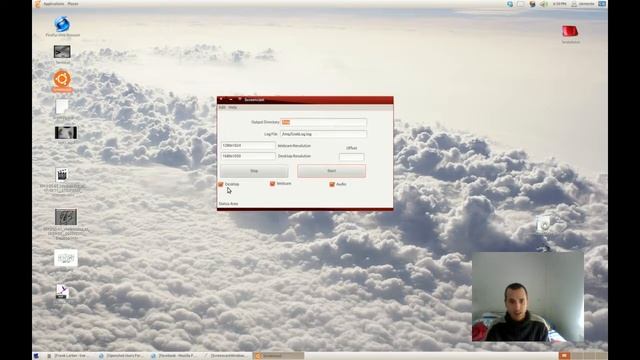Click the Offset input field
Viewport: 640px width, 360px height.
pyautogui.click(x=351, y=157)
